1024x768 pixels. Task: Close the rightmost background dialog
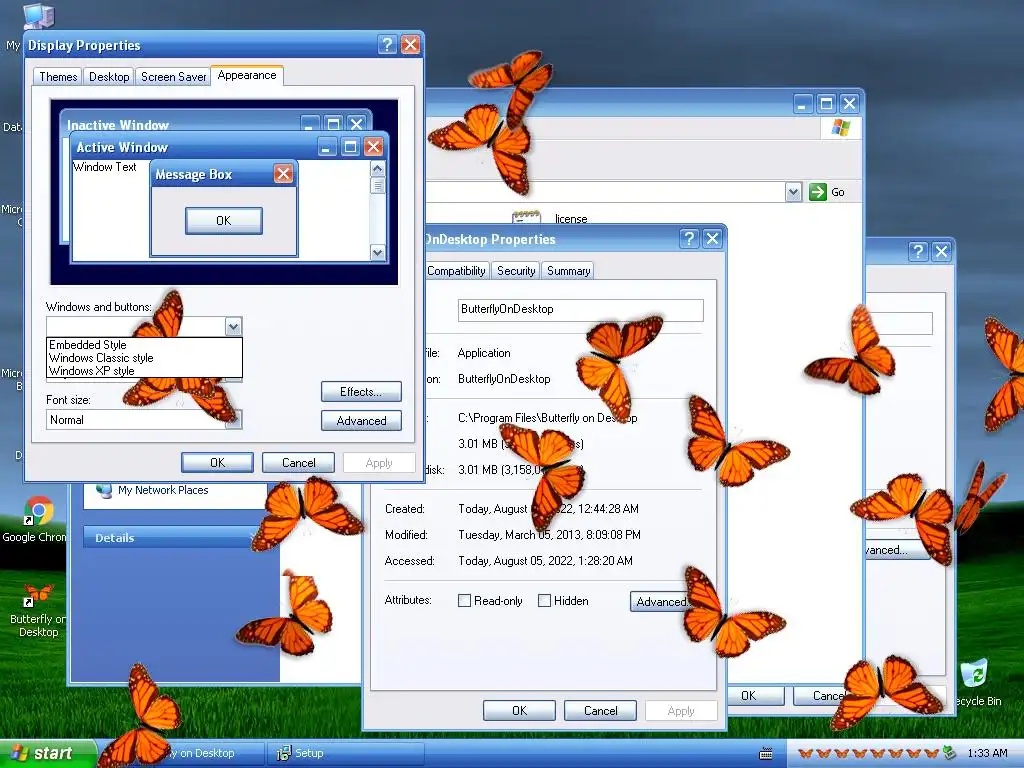pos(941,251)
